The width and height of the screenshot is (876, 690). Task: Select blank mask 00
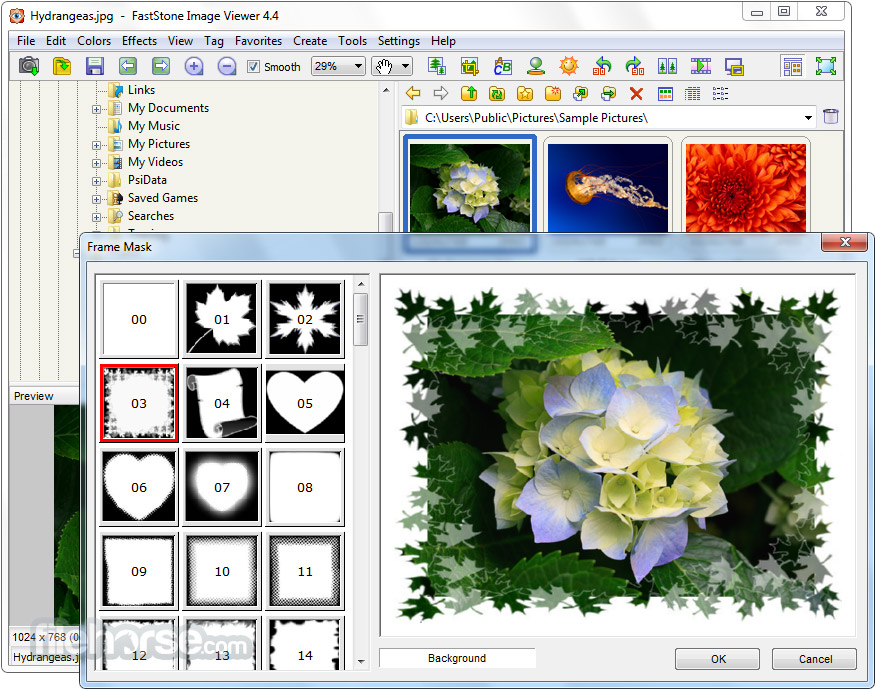[139, 319]
